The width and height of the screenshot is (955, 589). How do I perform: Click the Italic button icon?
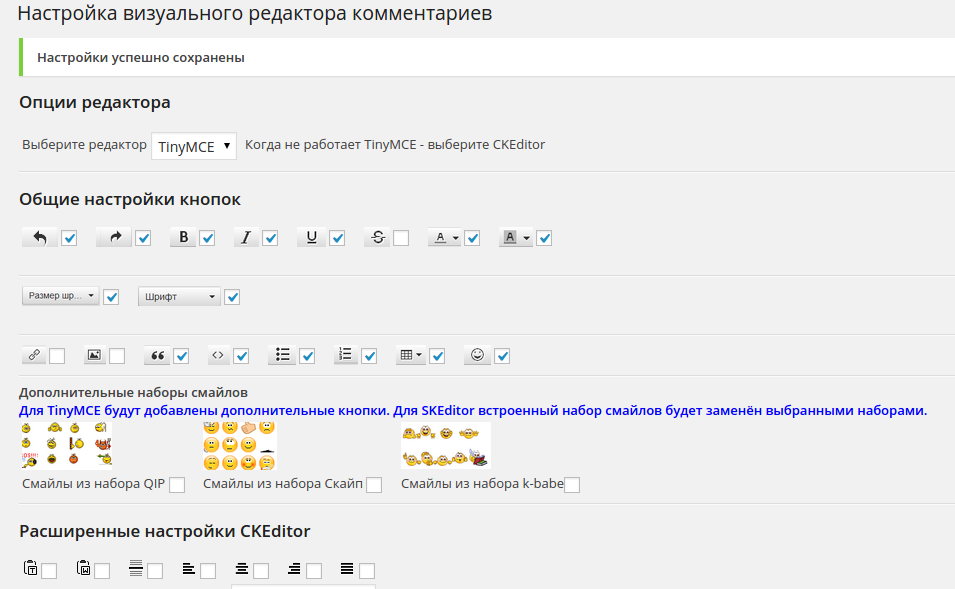(246, 238)
